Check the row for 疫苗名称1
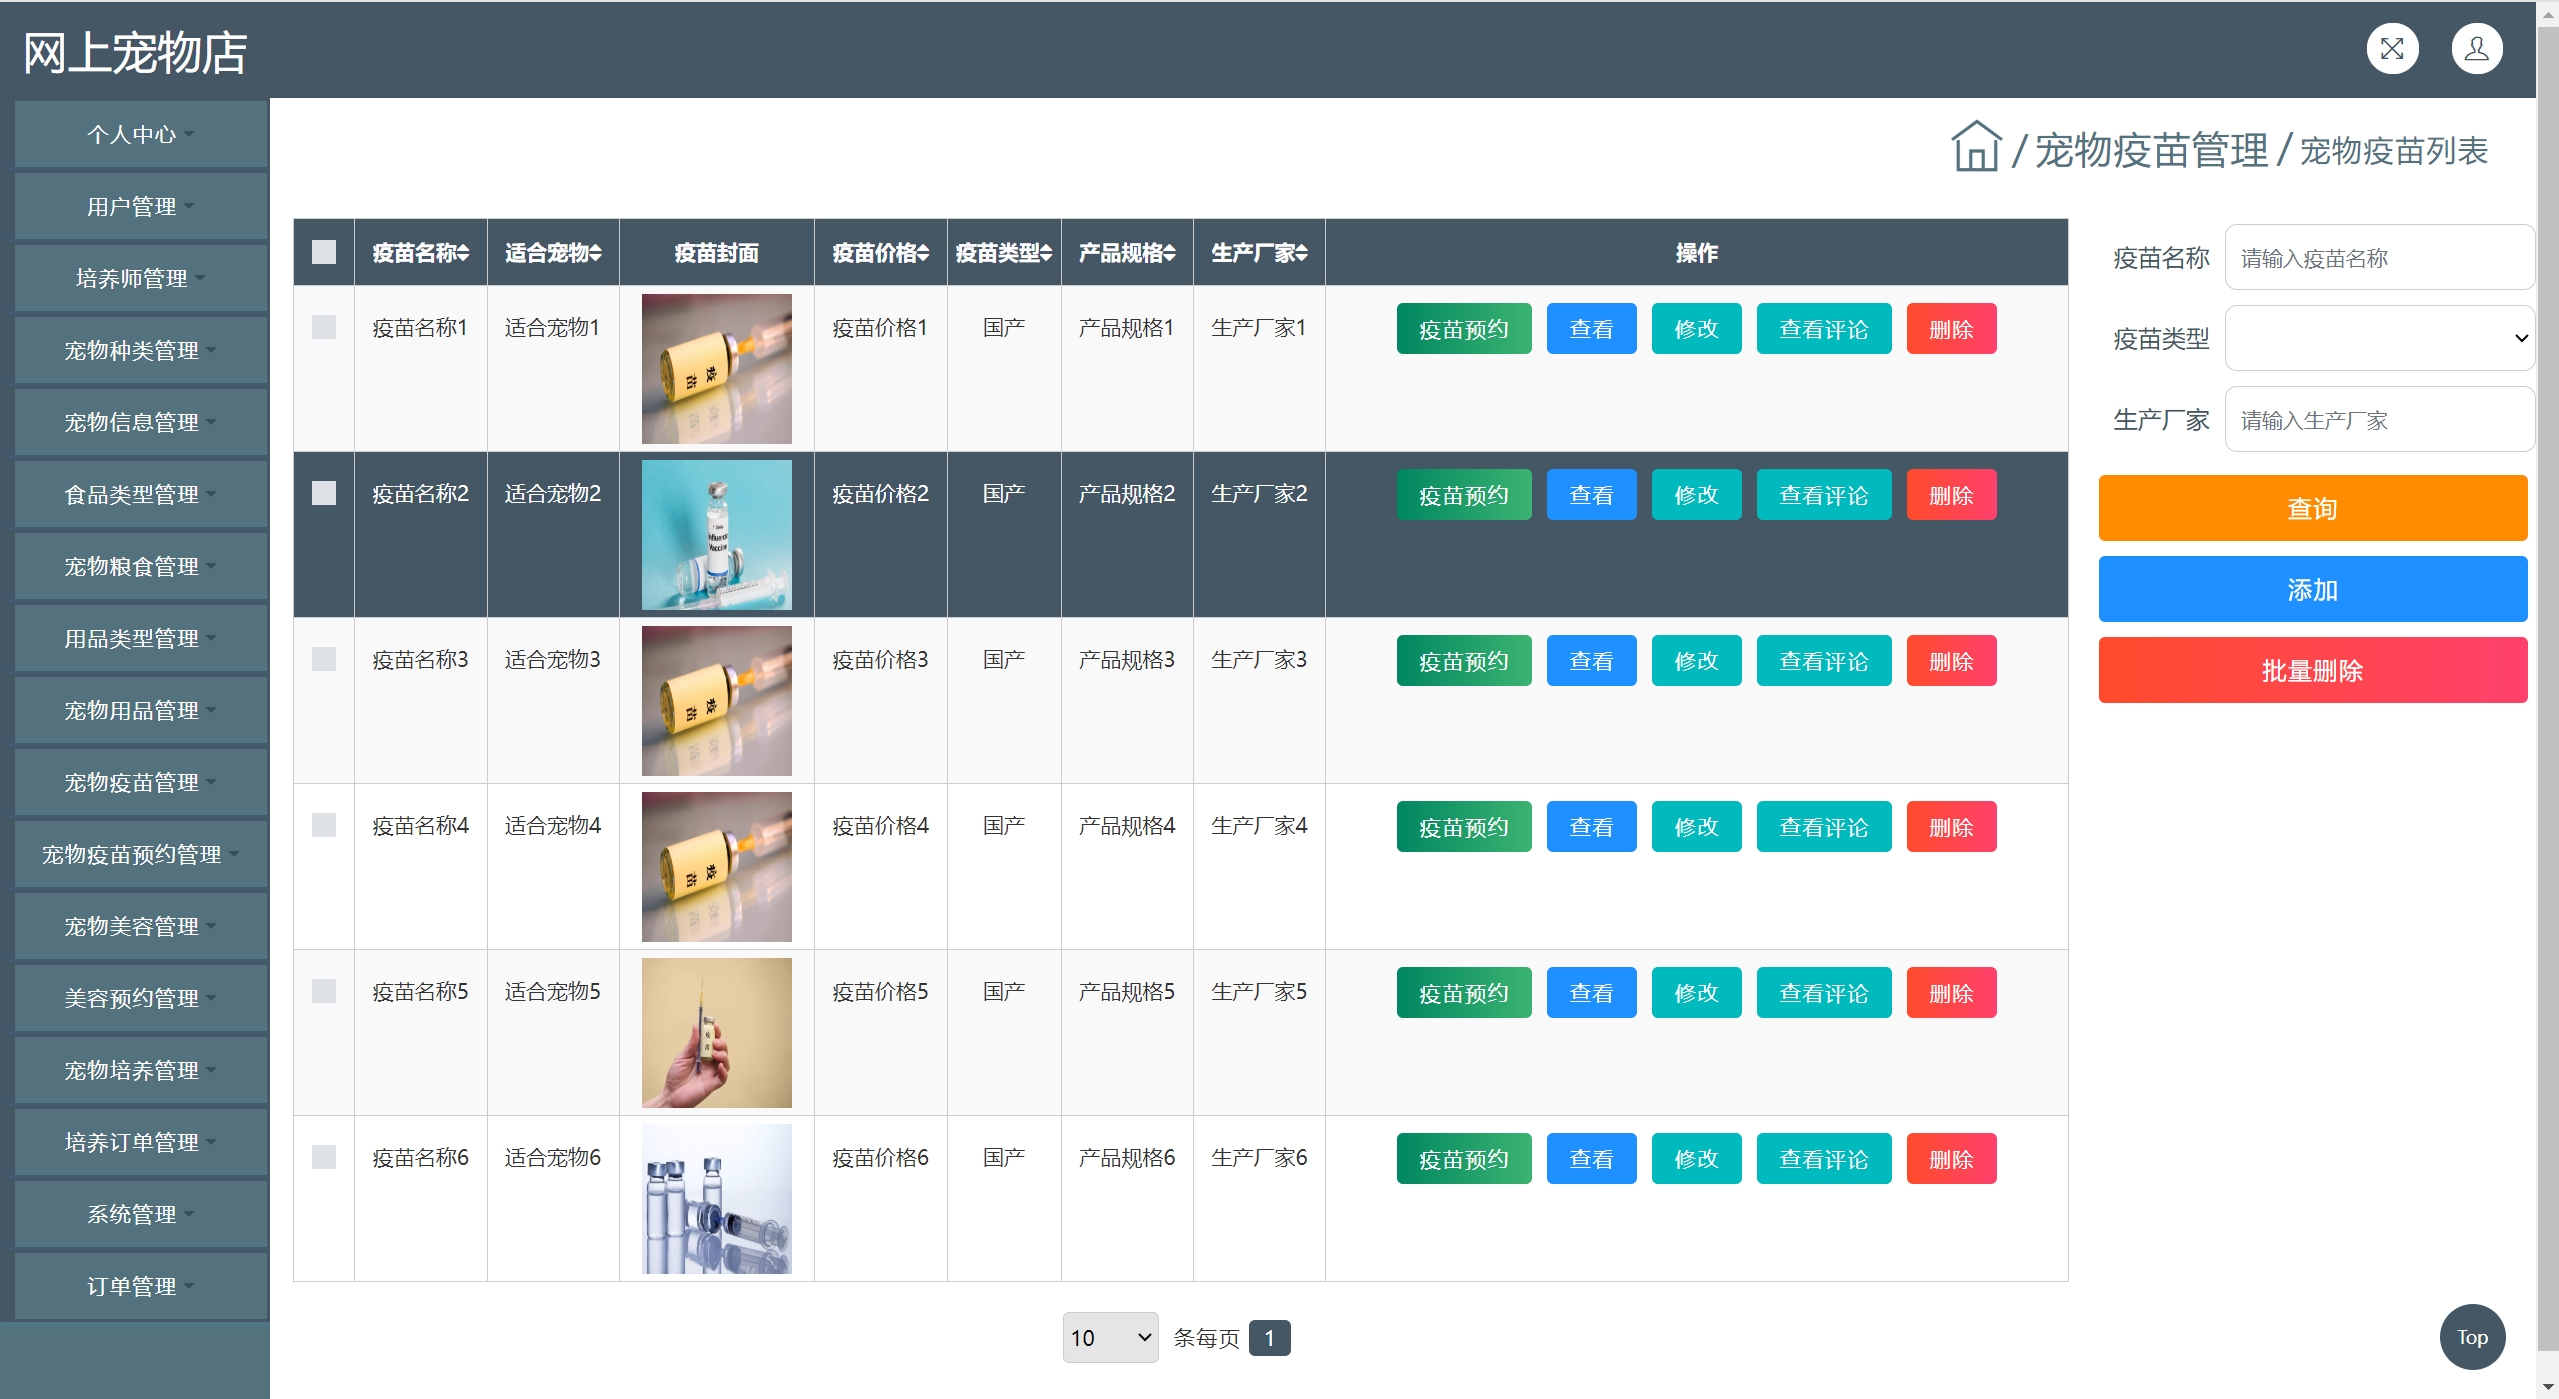 [324, 327]
